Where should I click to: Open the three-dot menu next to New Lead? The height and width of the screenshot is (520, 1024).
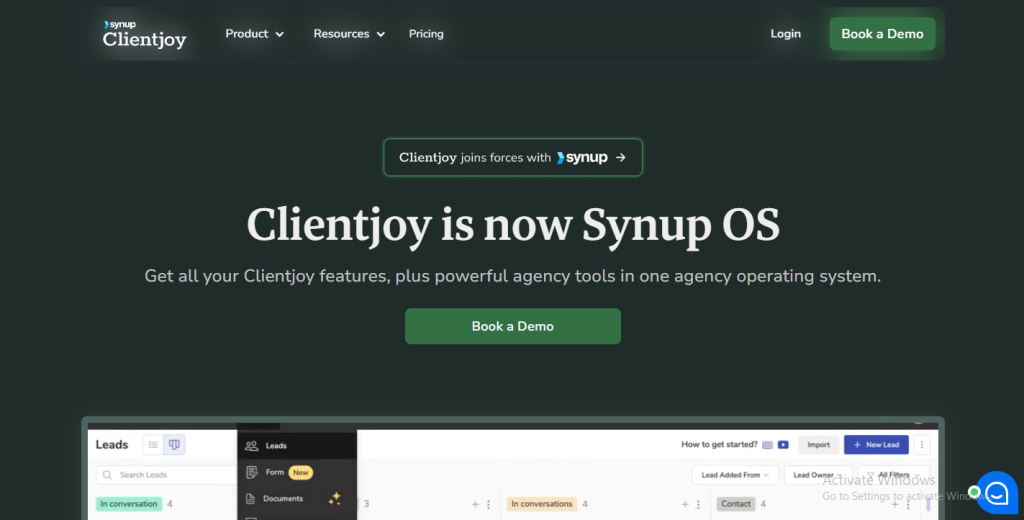tap(922, 445)
